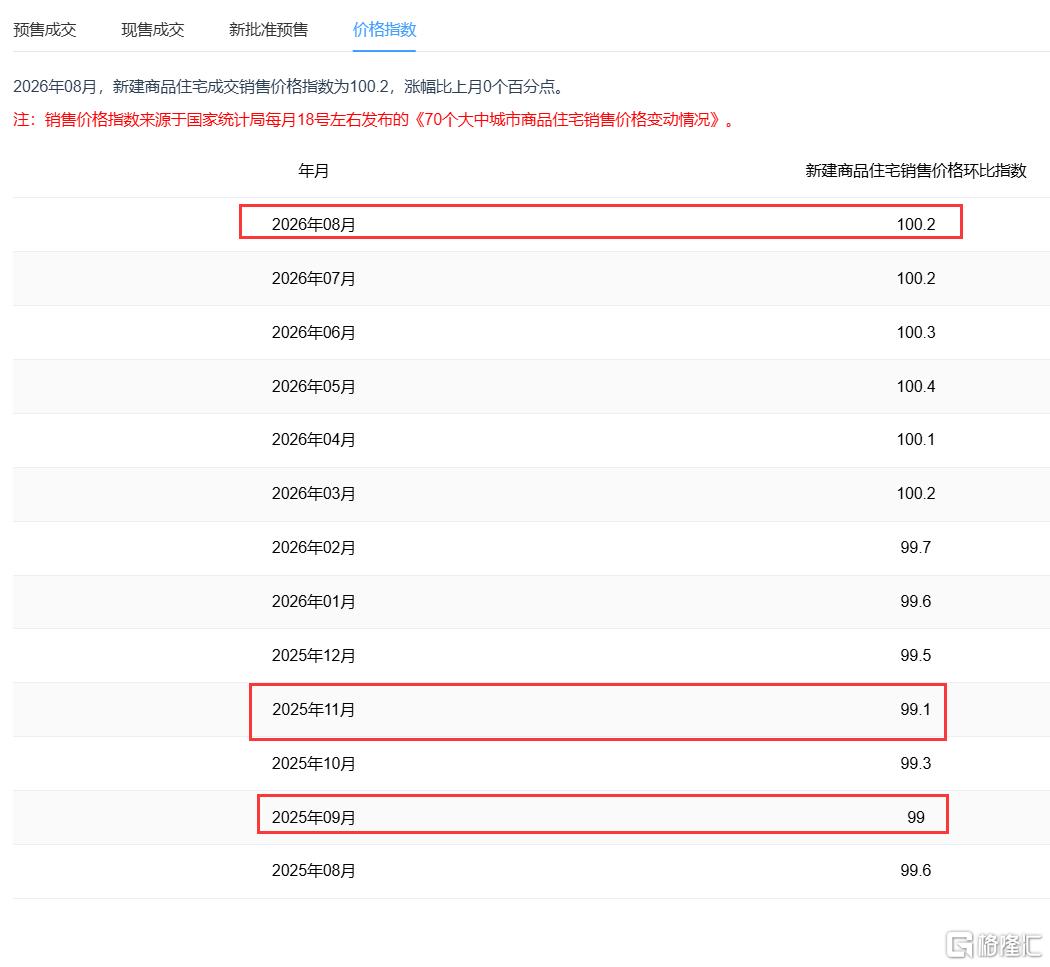1050x967 pixels.
Task: Select the 100.3 value for 2026年06月
Action: pyautogui.click(x=915, y=332)
